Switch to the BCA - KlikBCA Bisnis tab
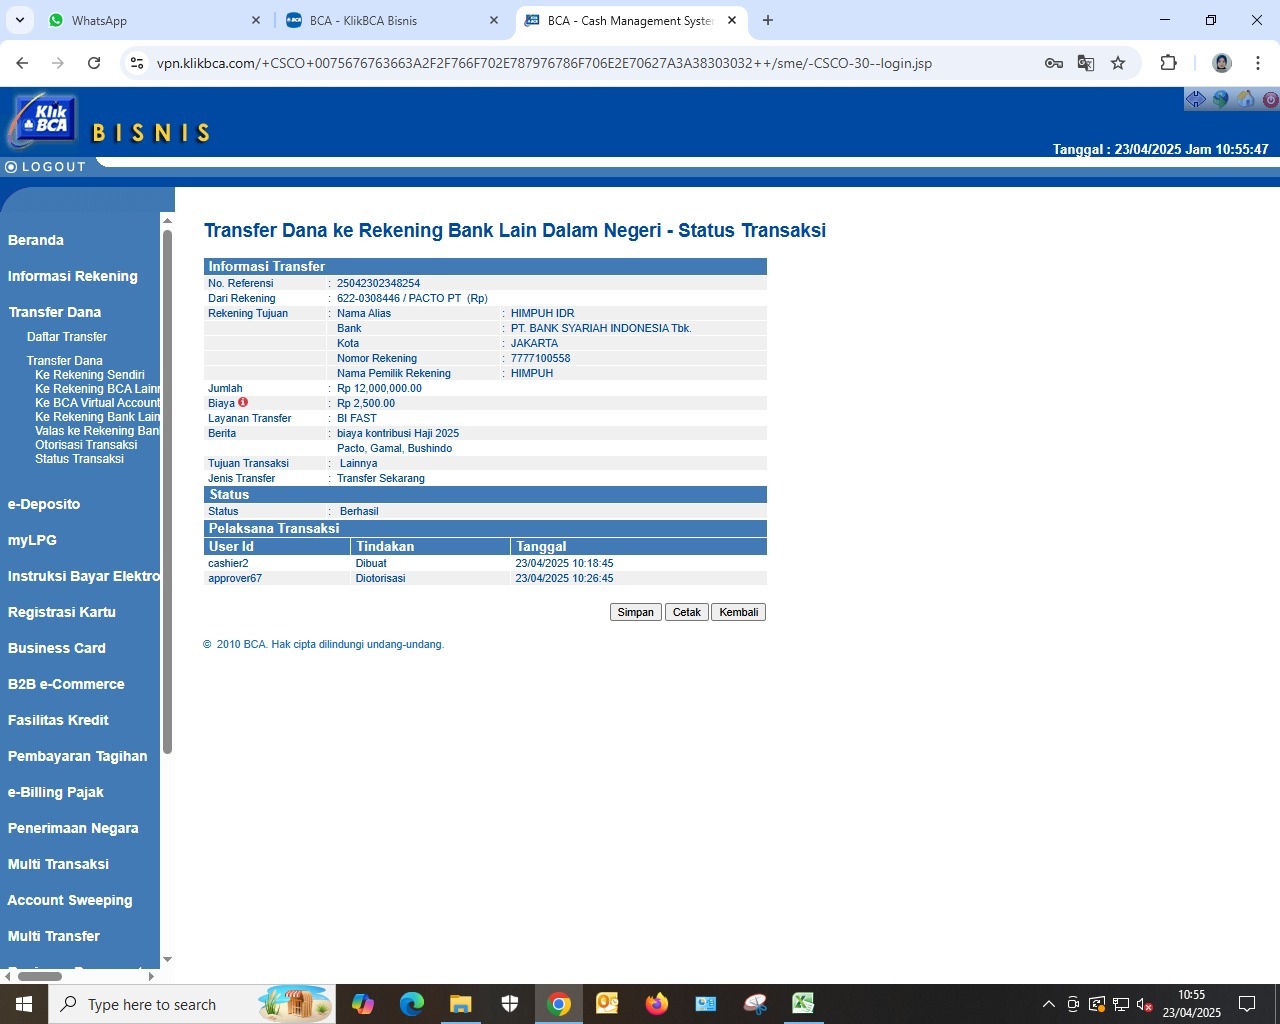This screenshot has height=1024, width=1280. tap(390, 20)
